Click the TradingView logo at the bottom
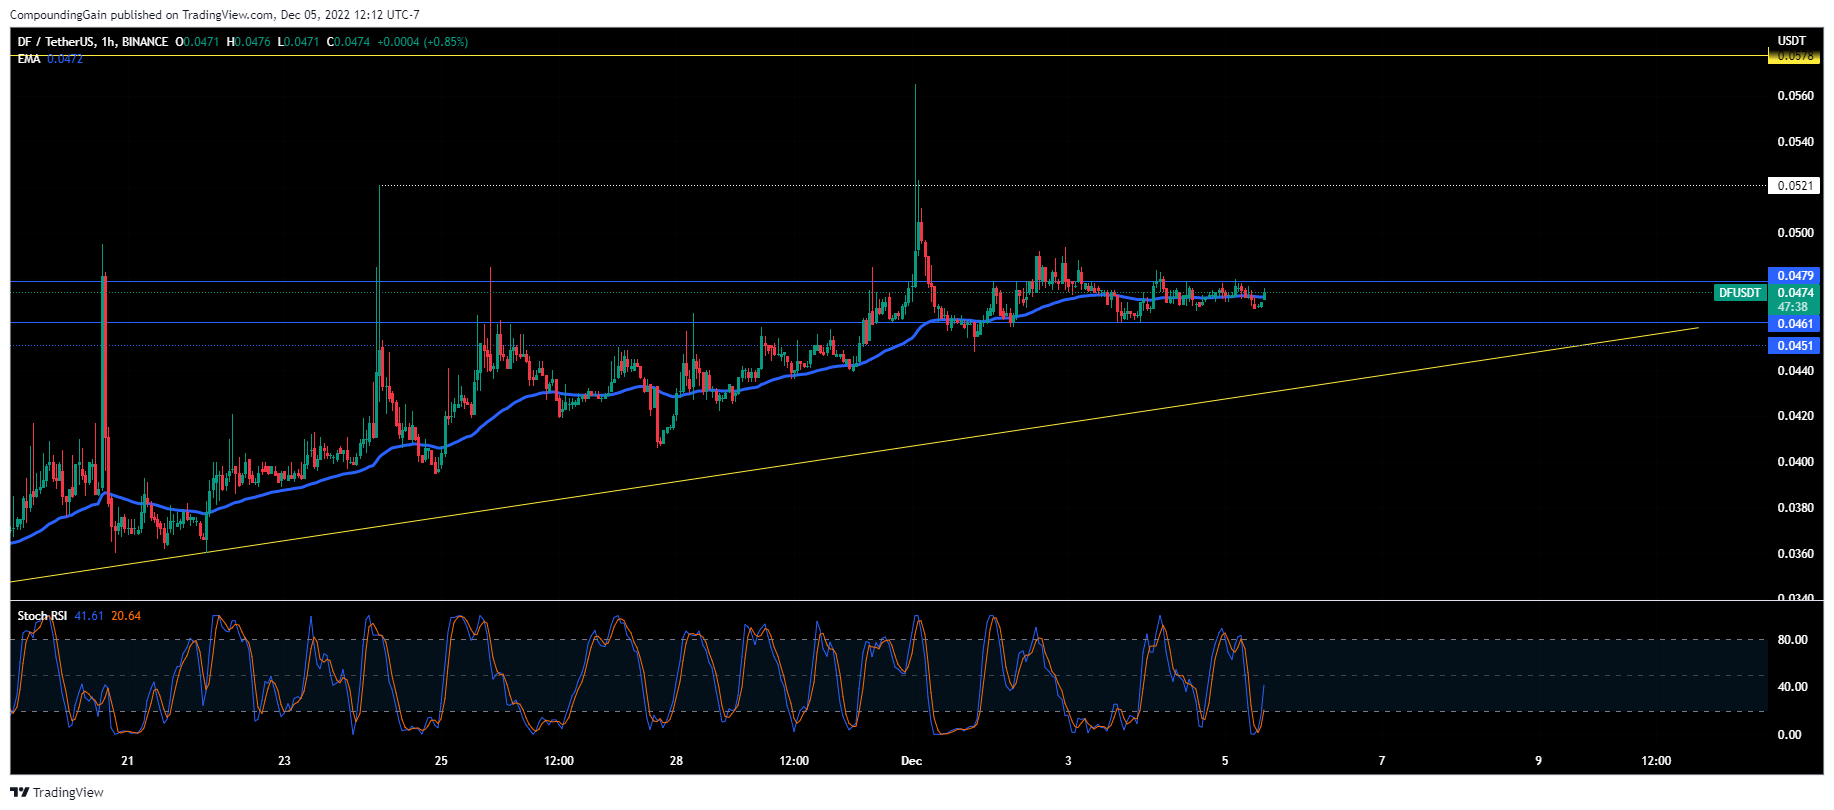This screenshot has width=1834, height=810. point(57,792)
